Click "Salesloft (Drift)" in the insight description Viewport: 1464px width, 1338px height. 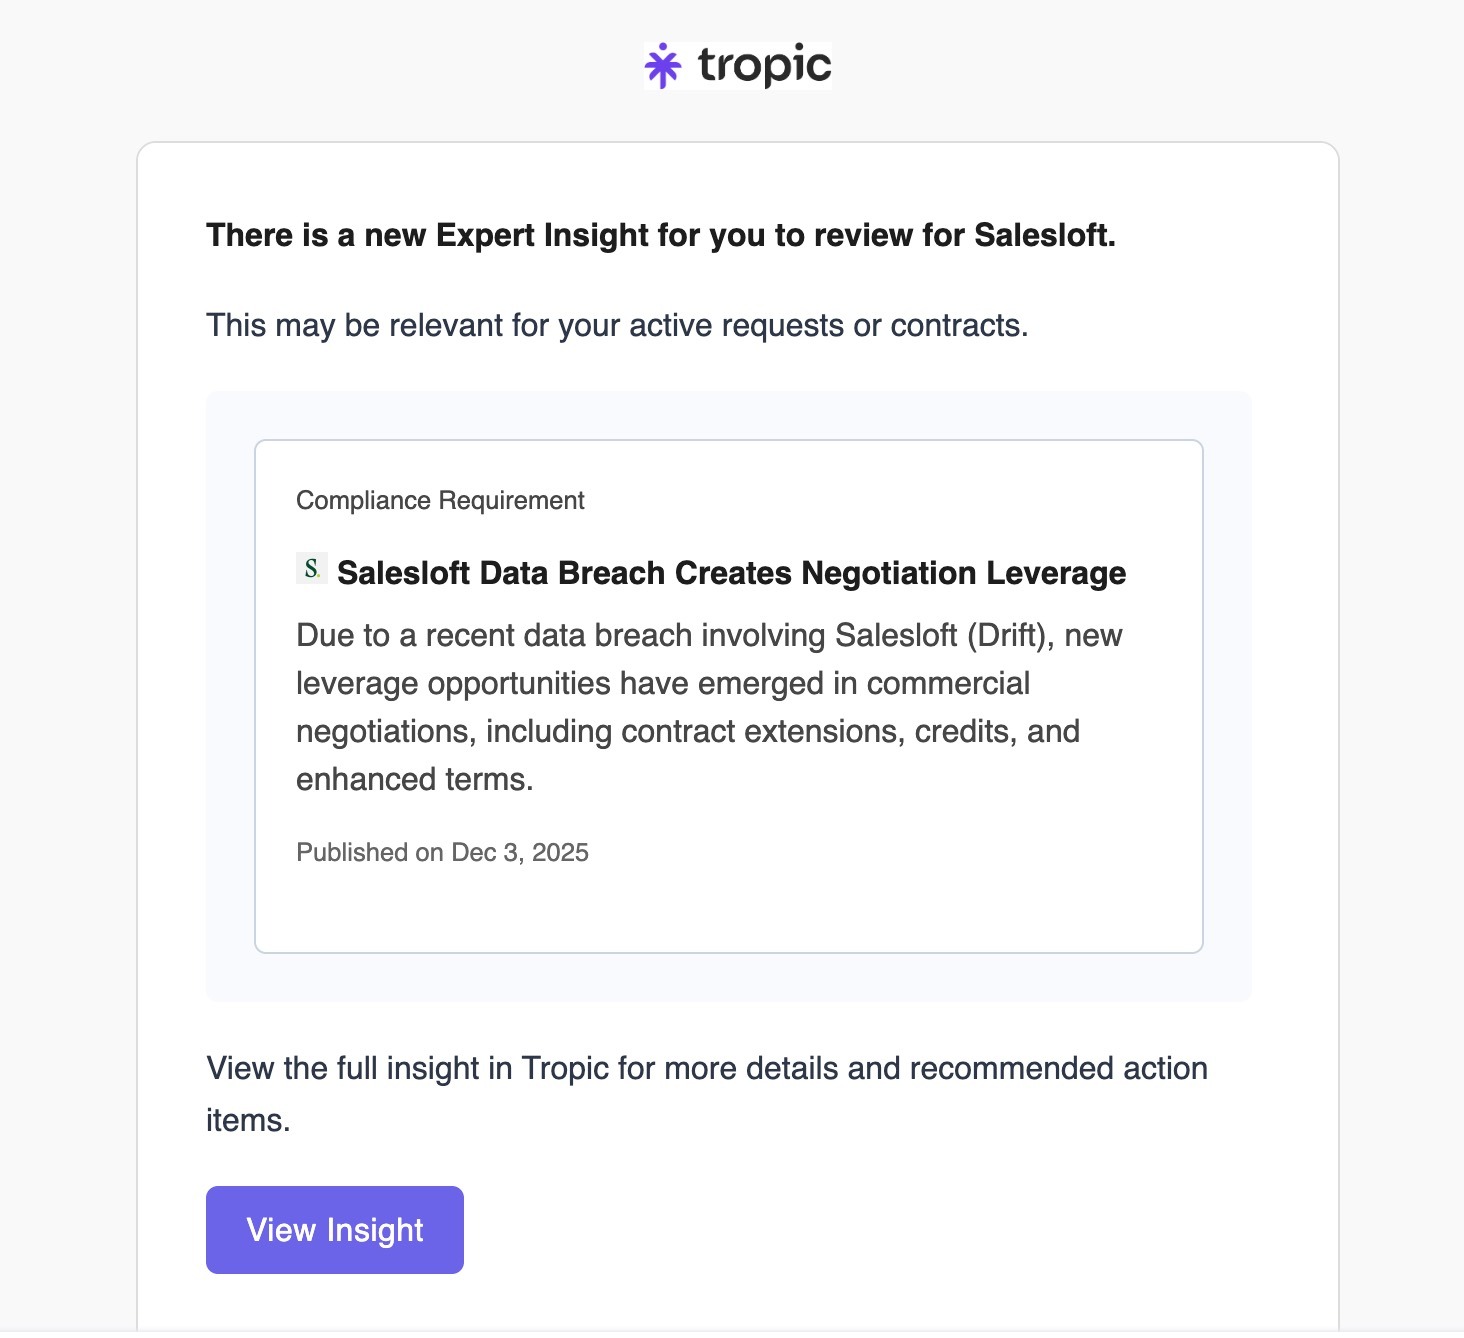coord(943,636)
